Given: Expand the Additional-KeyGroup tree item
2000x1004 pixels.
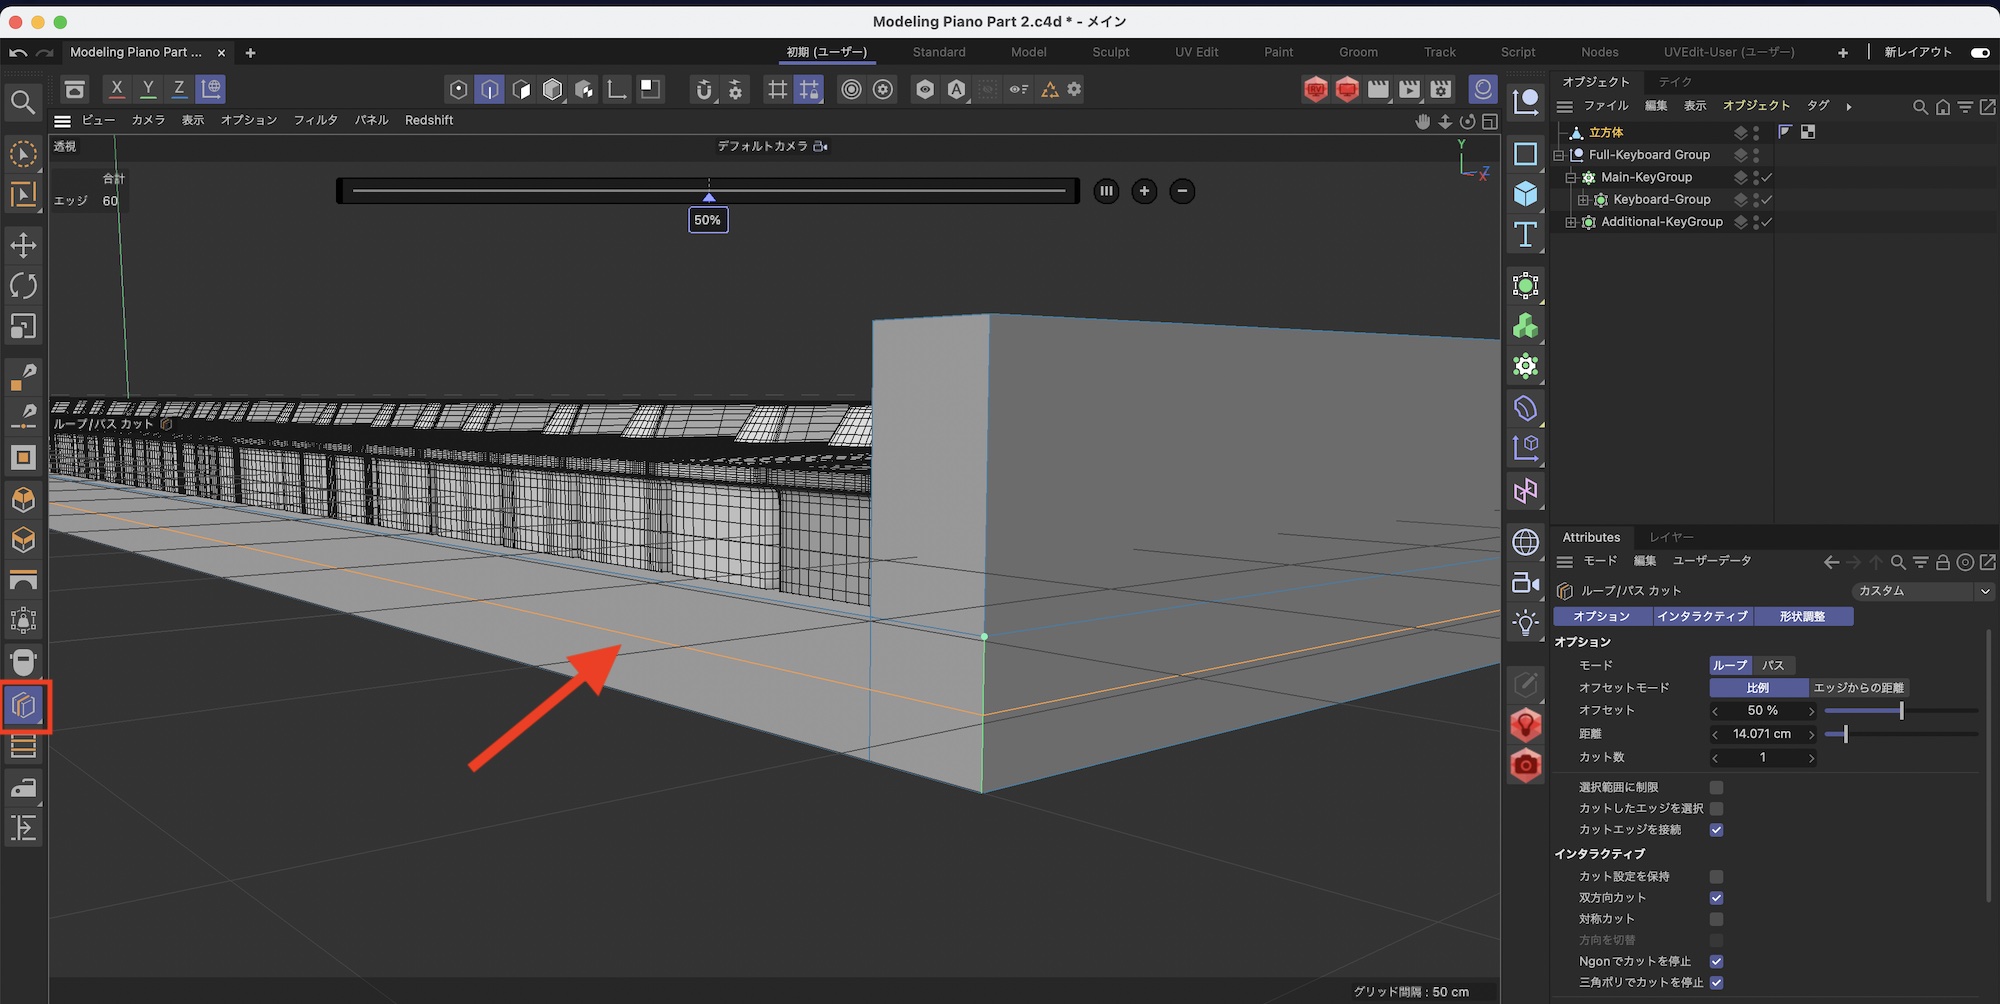Looking at the screenshot, I should click(x=1571, y=222).
